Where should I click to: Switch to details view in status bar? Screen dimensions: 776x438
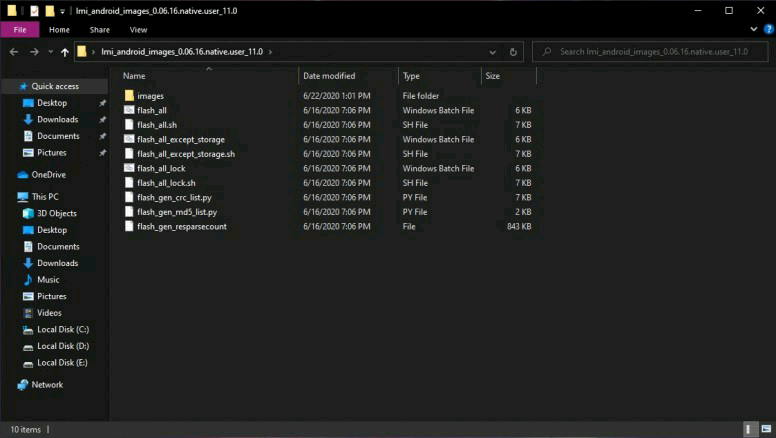point(749,429)
